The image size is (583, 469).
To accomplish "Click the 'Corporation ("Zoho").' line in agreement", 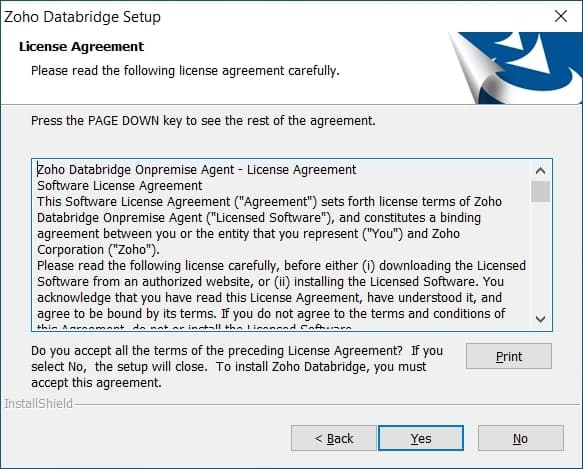I will (x=98, y=250).
